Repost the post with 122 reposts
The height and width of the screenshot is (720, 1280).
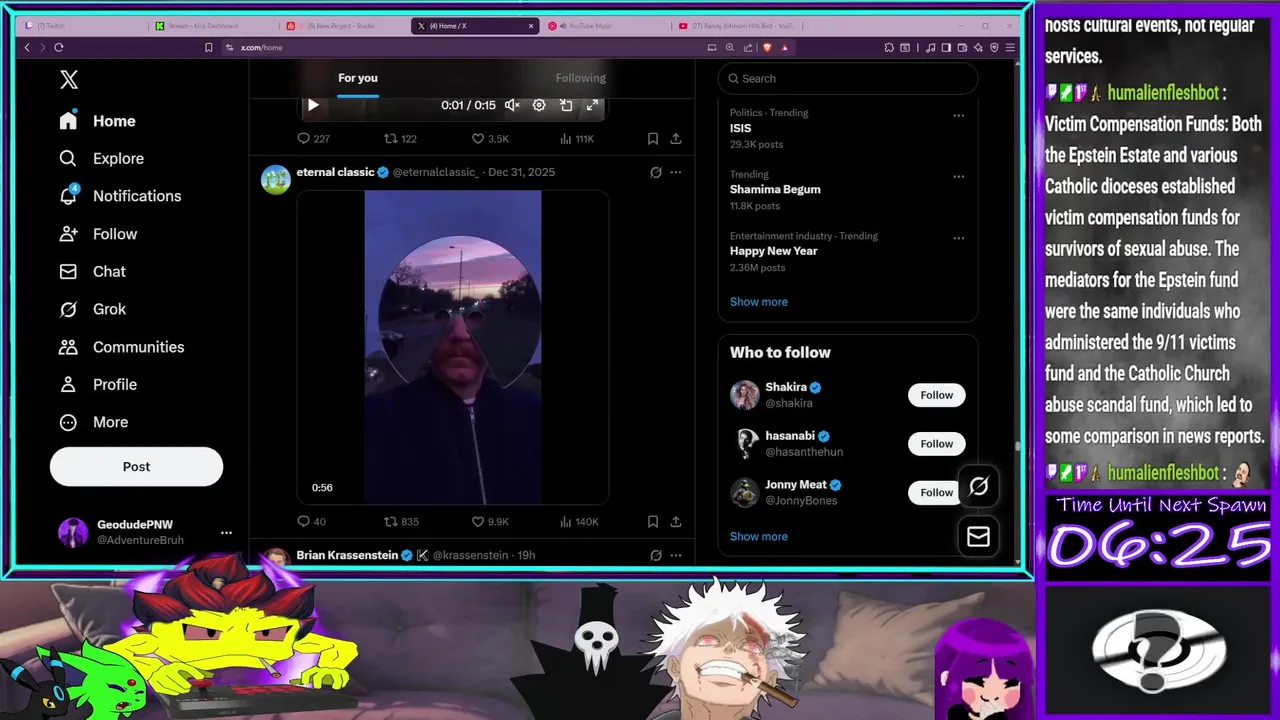(400, 139)
